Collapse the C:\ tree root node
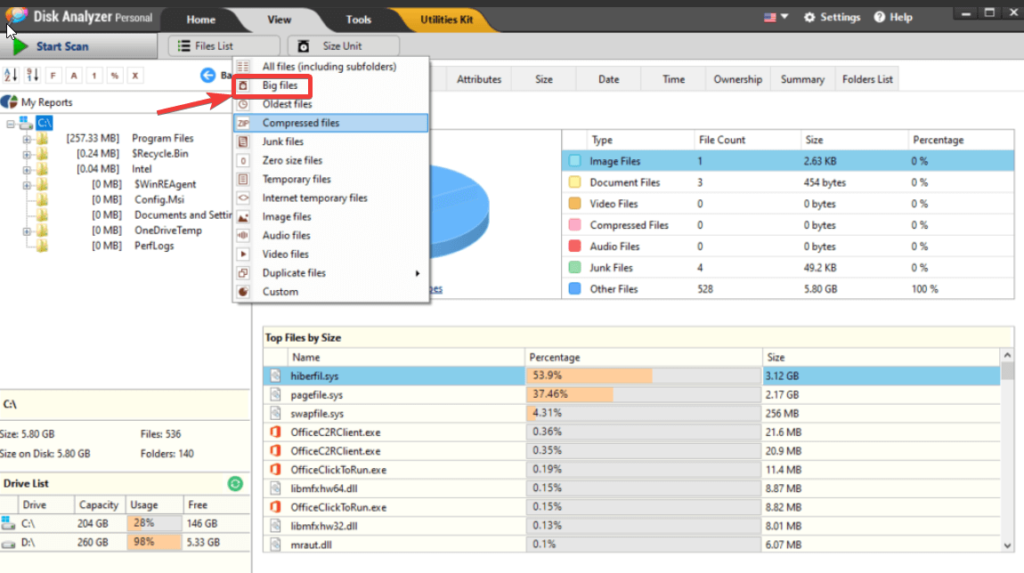 pos(10,123)
